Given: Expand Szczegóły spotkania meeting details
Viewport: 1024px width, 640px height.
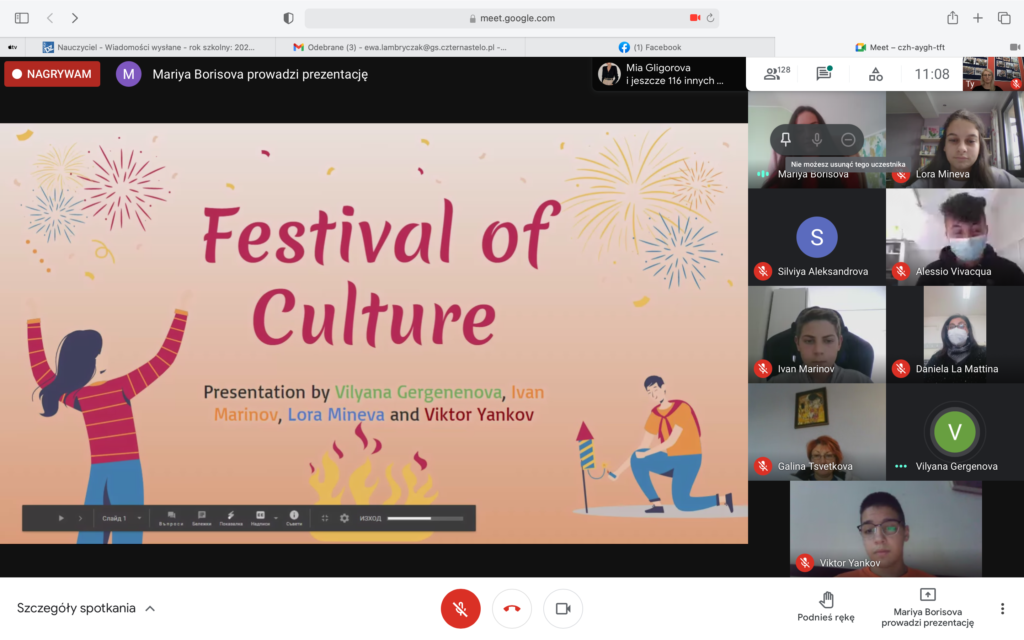Looking at the screenshot, I should pos(86,608).
